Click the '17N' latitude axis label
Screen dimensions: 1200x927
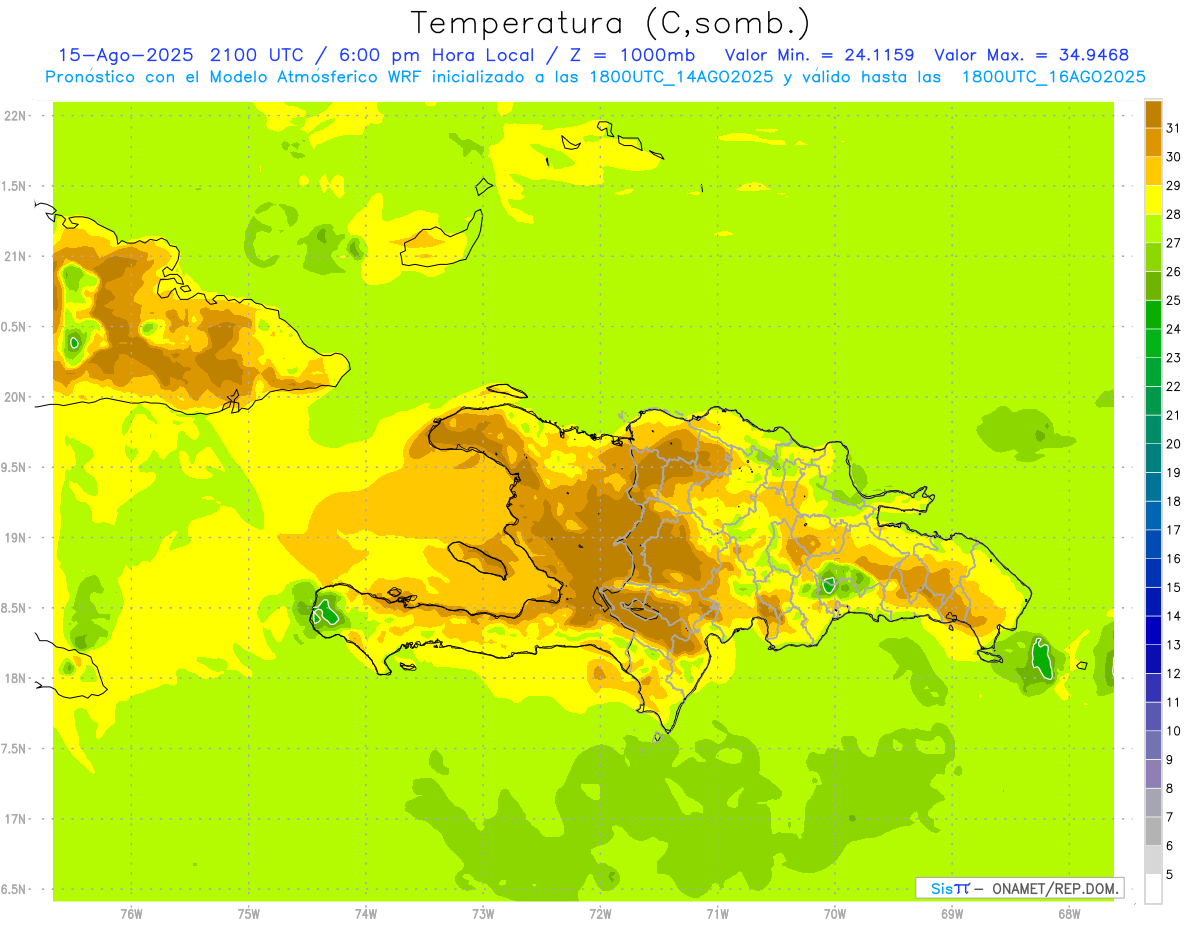pyautogui.click(x=17, y=819)
